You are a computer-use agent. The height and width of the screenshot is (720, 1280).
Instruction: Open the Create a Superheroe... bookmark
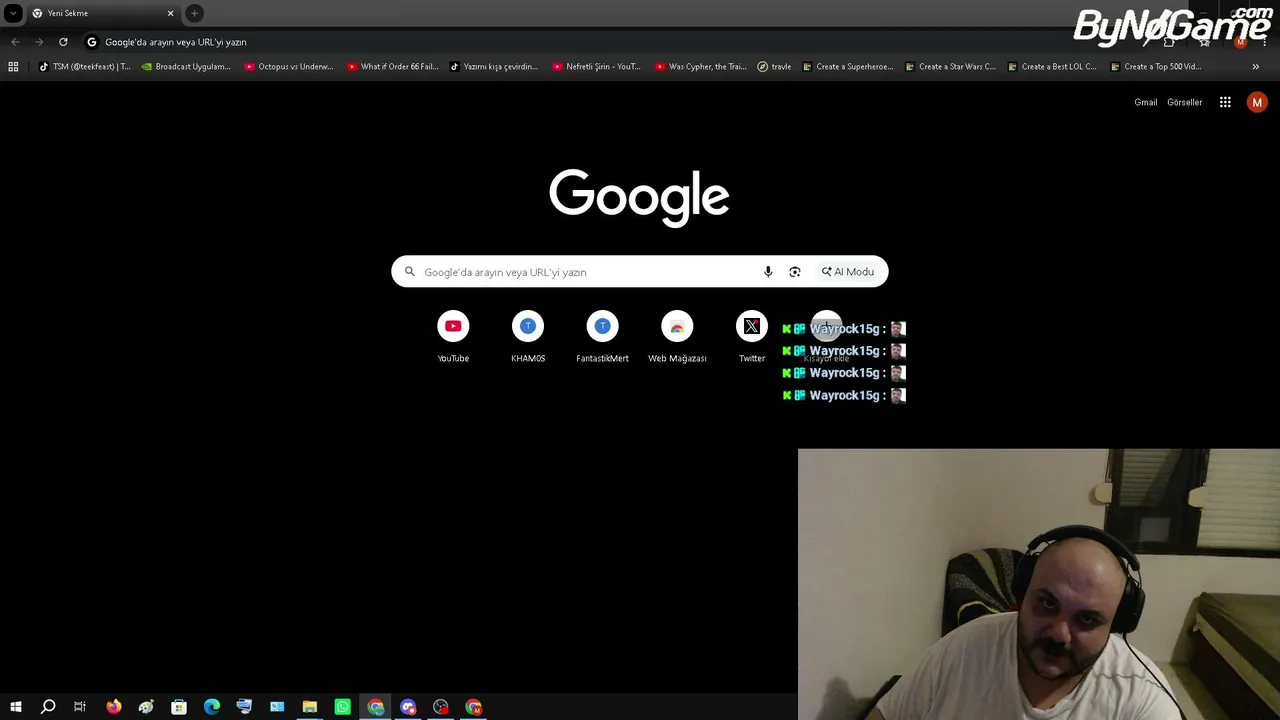pos(848,67)
